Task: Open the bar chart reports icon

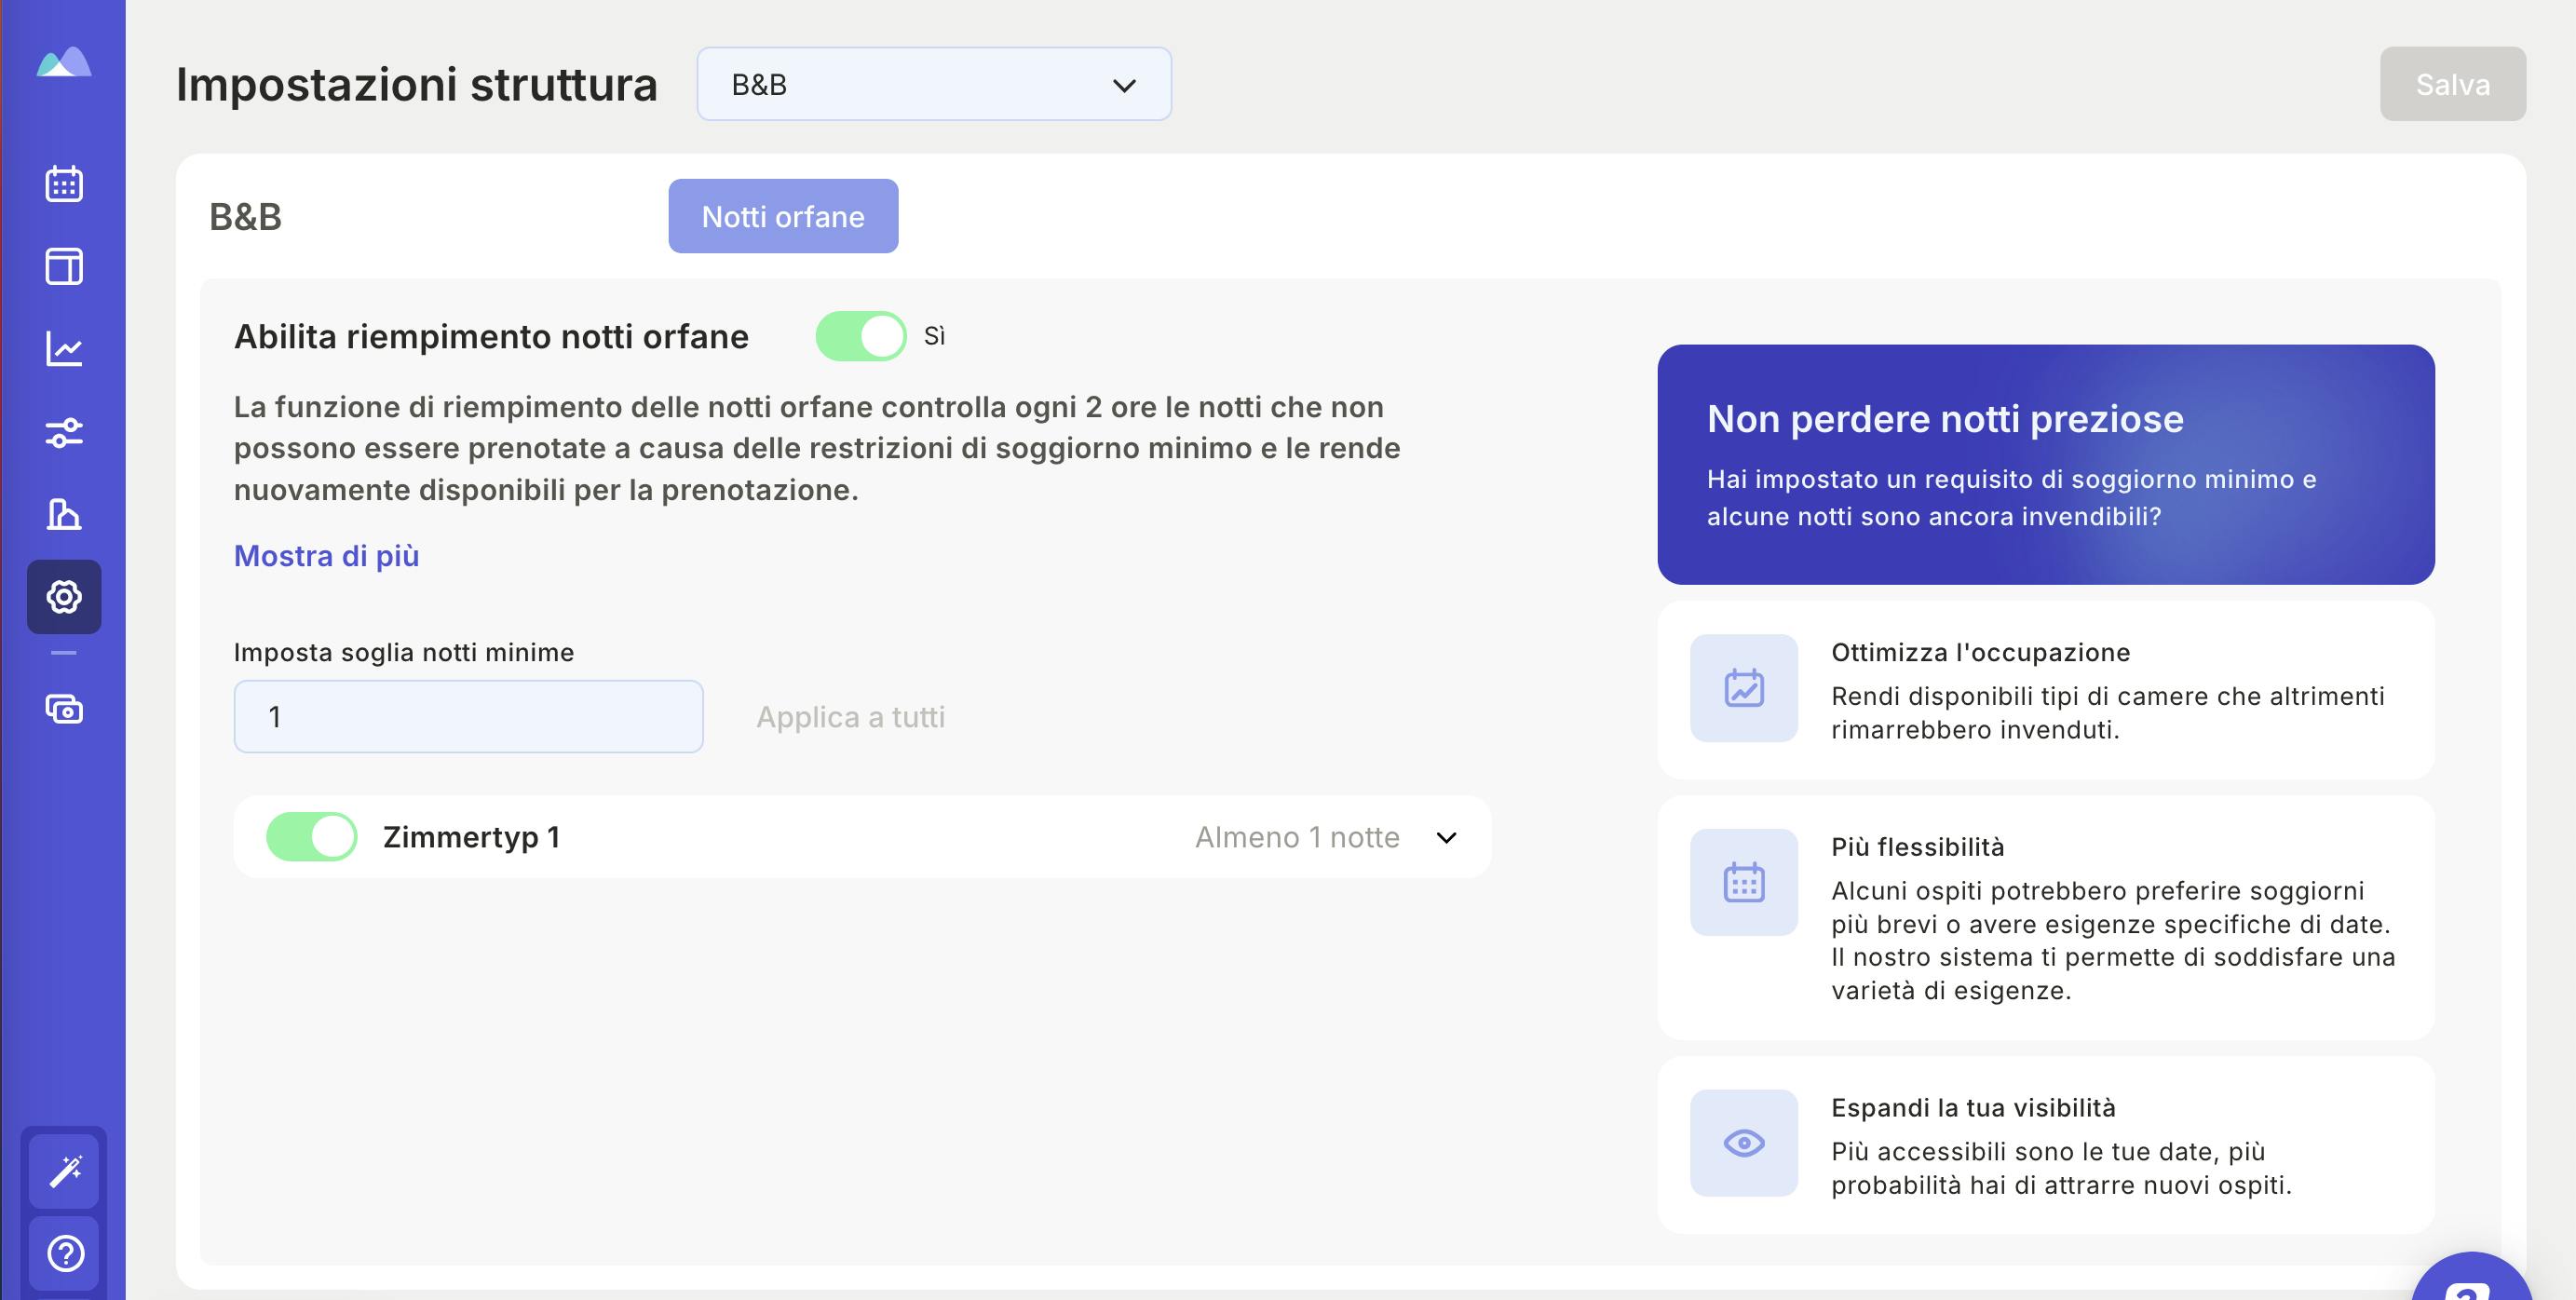Action: (64, 514)
